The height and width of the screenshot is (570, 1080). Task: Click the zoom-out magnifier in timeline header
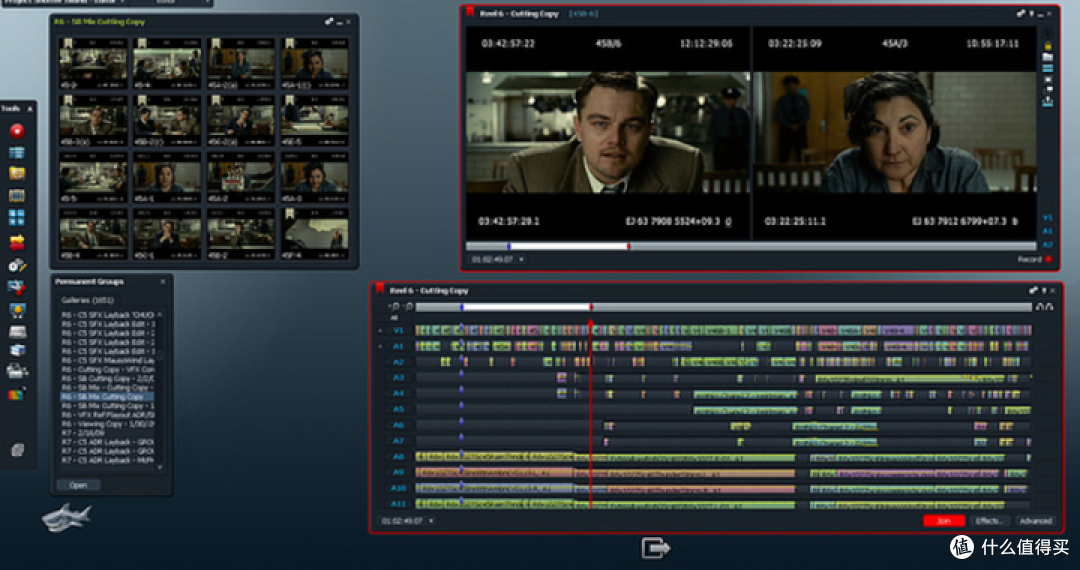[x=408, y=306]
